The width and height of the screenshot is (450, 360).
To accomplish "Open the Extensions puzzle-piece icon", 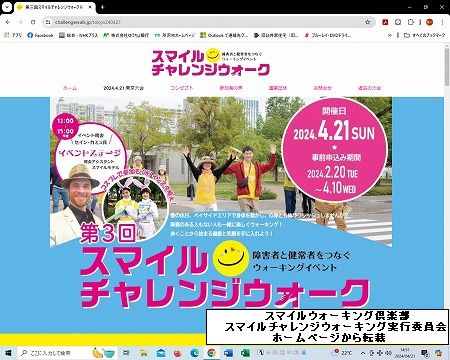I will coord(411,22).
